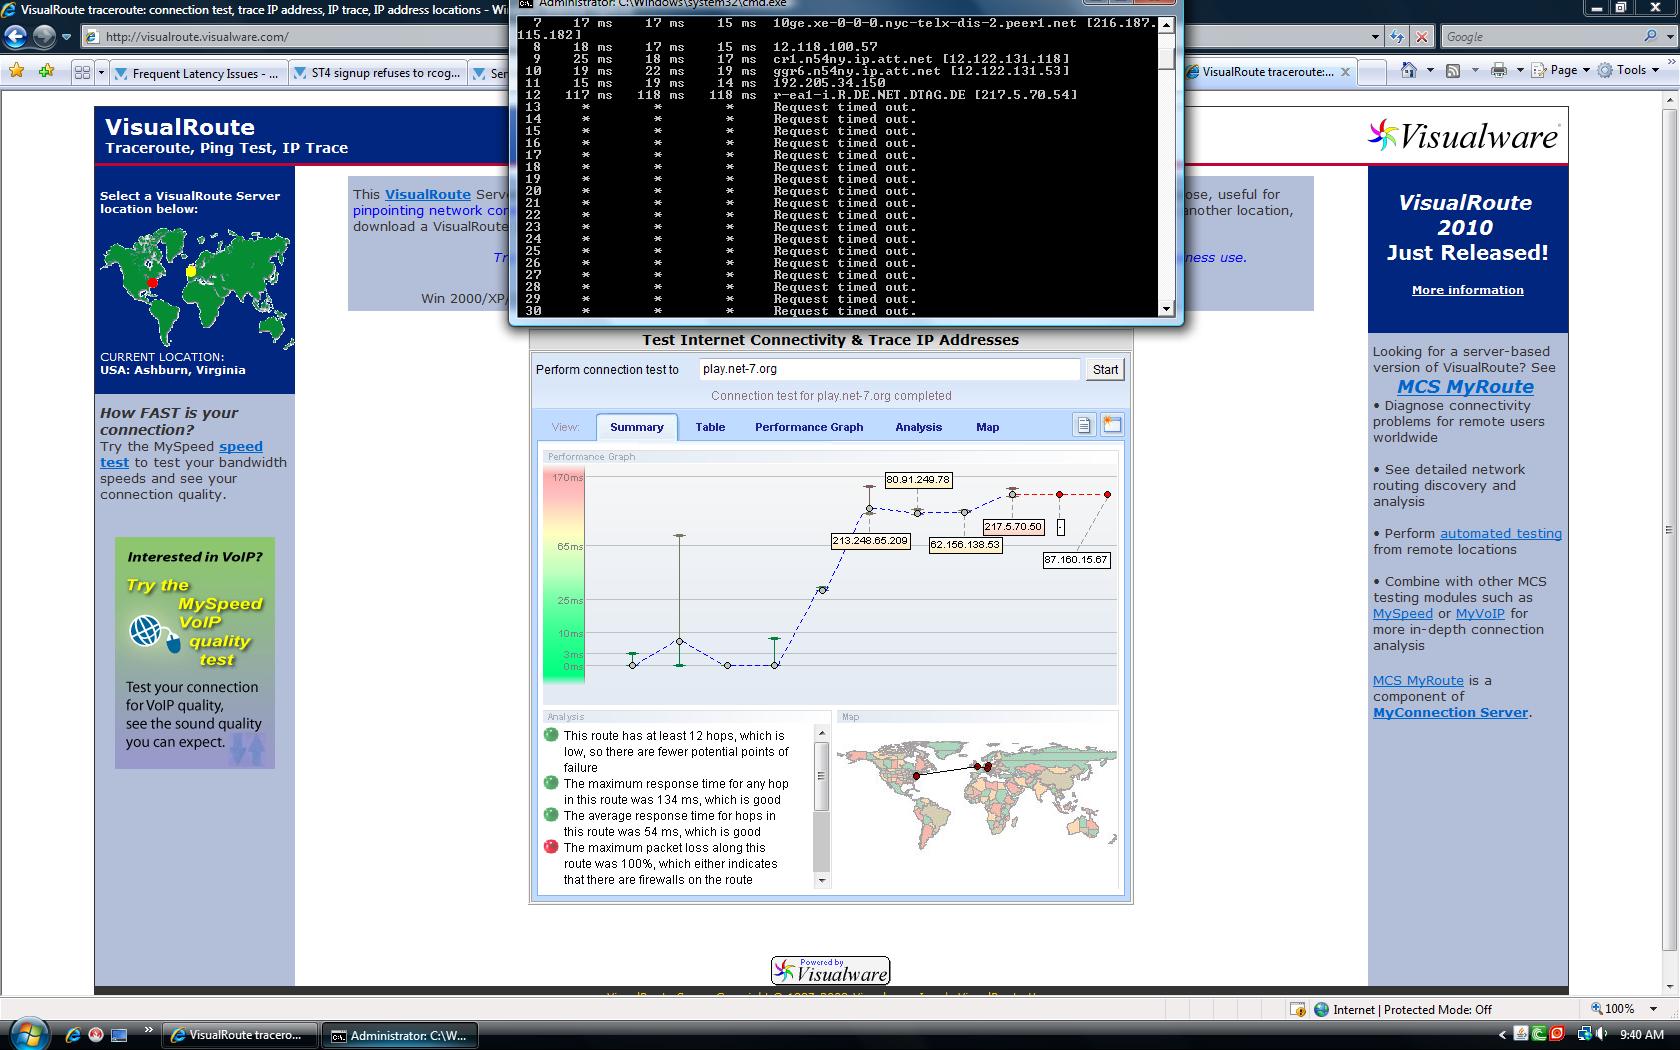Click the cmd window scroll up arrow

click(x=1166, y=25)
